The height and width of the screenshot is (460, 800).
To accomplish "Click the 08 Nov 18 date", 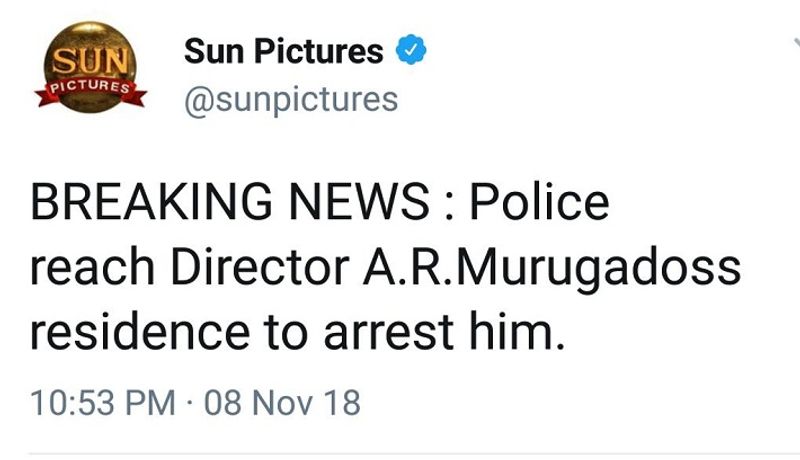I will tap(281, 403).
